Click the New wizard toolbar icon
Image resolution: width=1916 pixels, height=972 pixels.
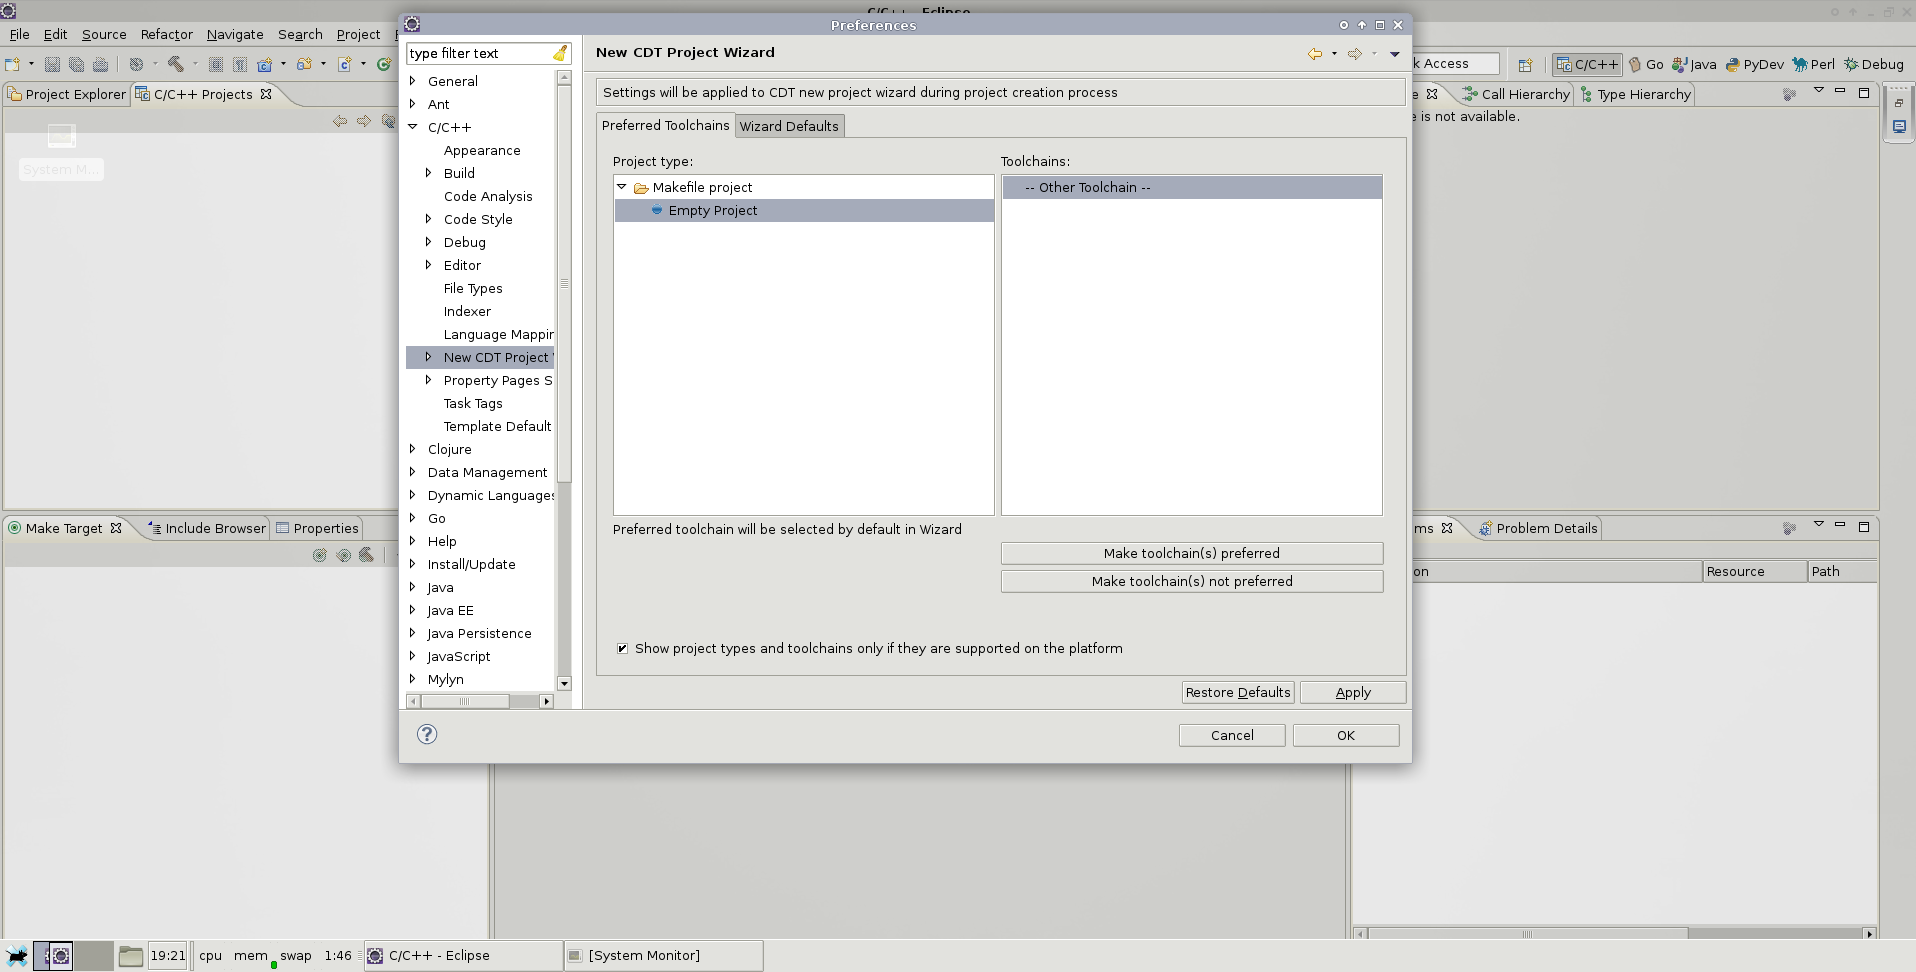tap(13, 64)
